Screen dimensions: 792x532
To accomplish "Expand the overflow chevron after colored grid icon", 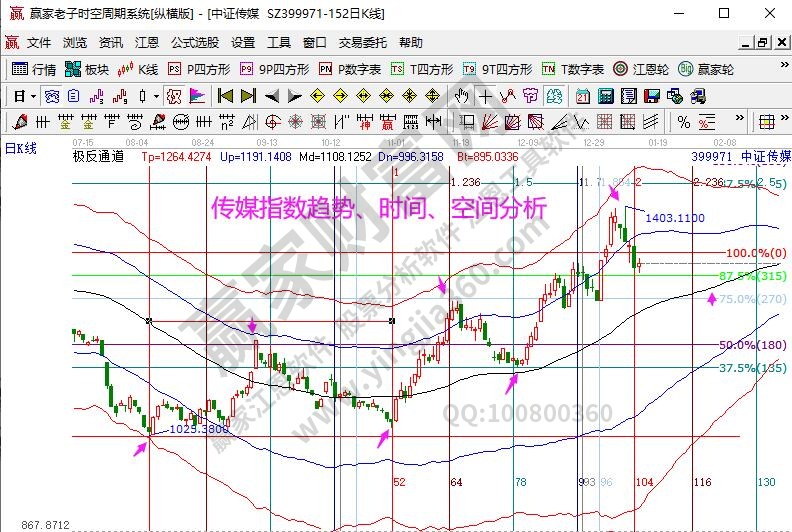I will coord(784,117).
